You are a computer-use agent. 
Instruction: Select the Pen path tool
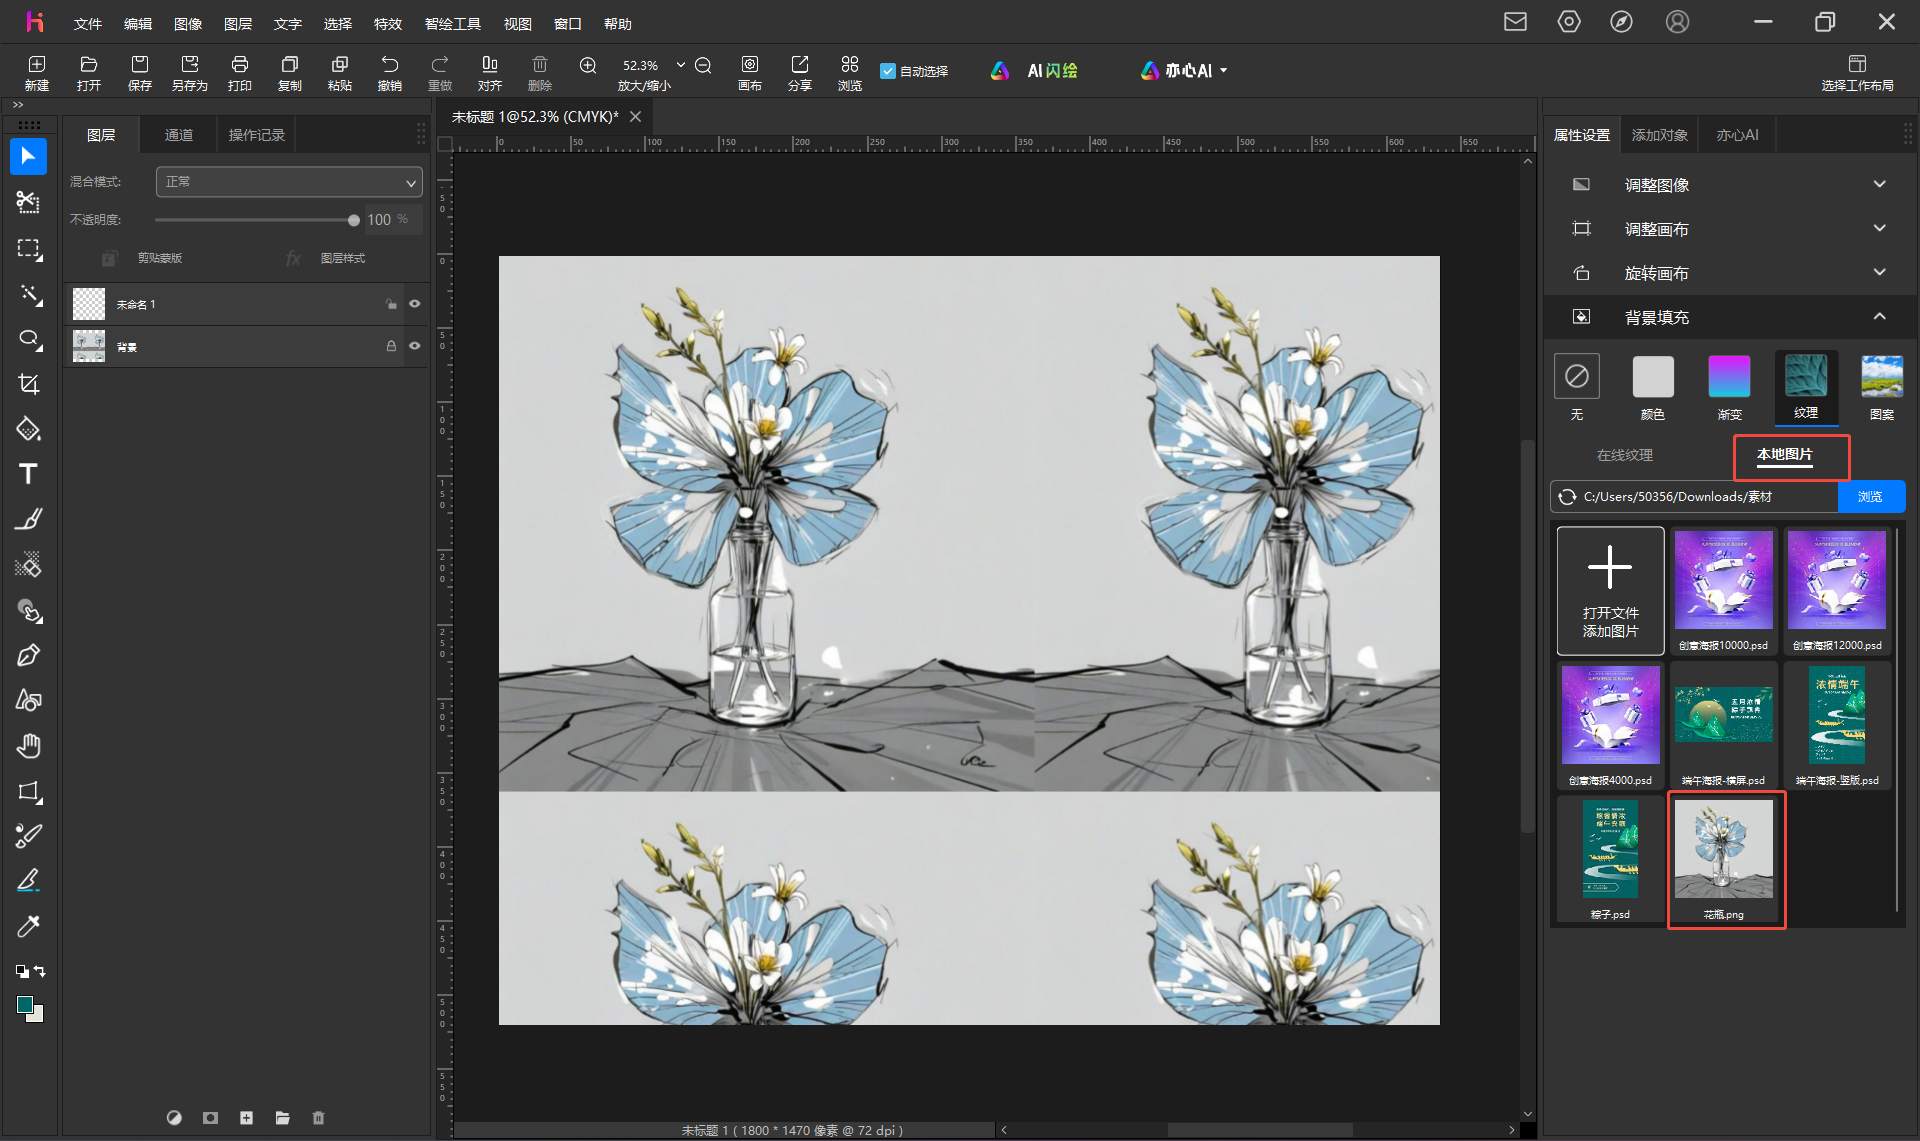[28, 655]
